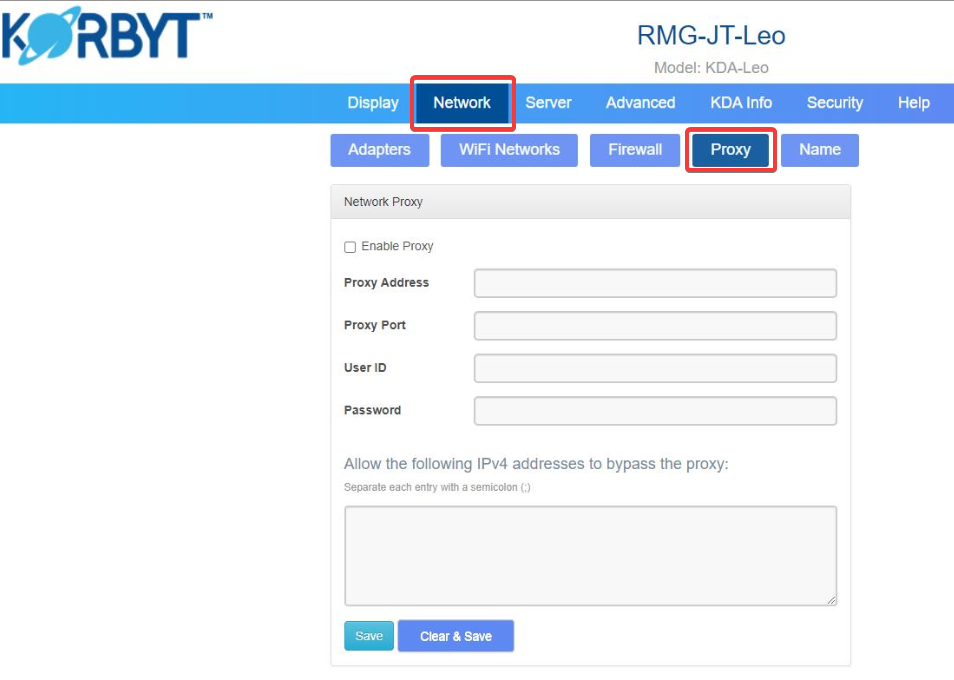Switch to the Security menu
954x680 pixels.
(834, 103)
